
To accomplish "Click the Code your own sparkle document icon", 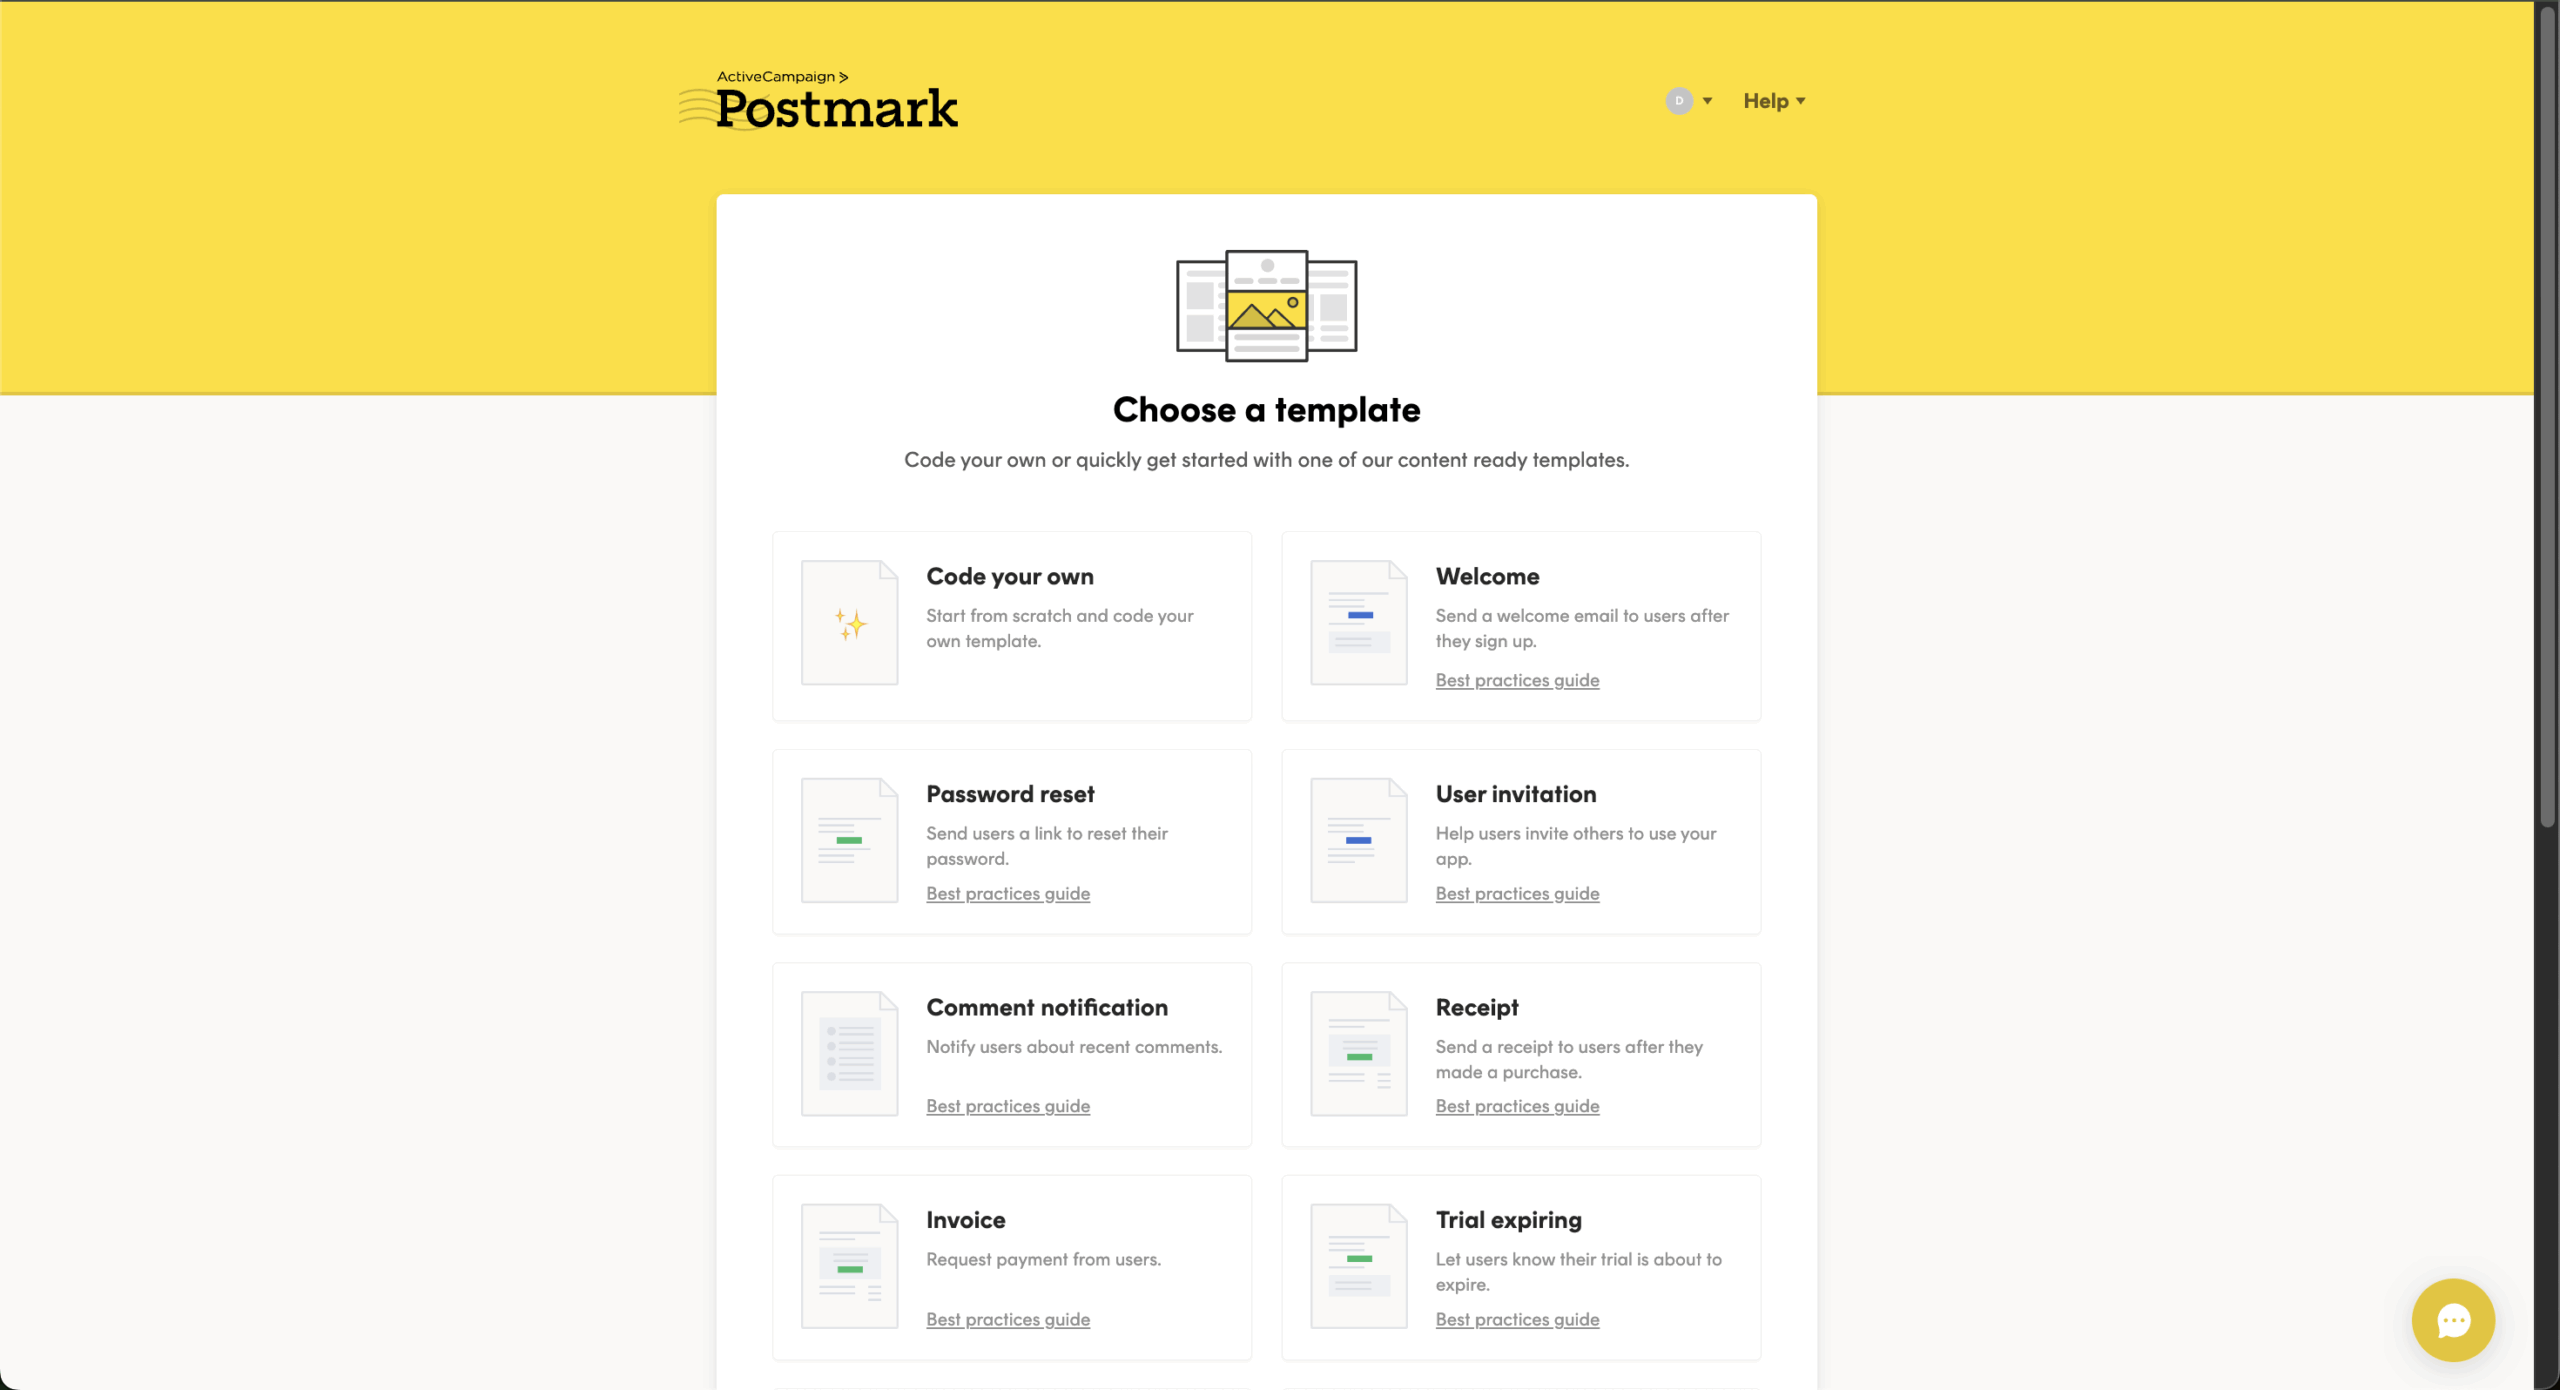I will pyautogui.click(x=849, y=623).
